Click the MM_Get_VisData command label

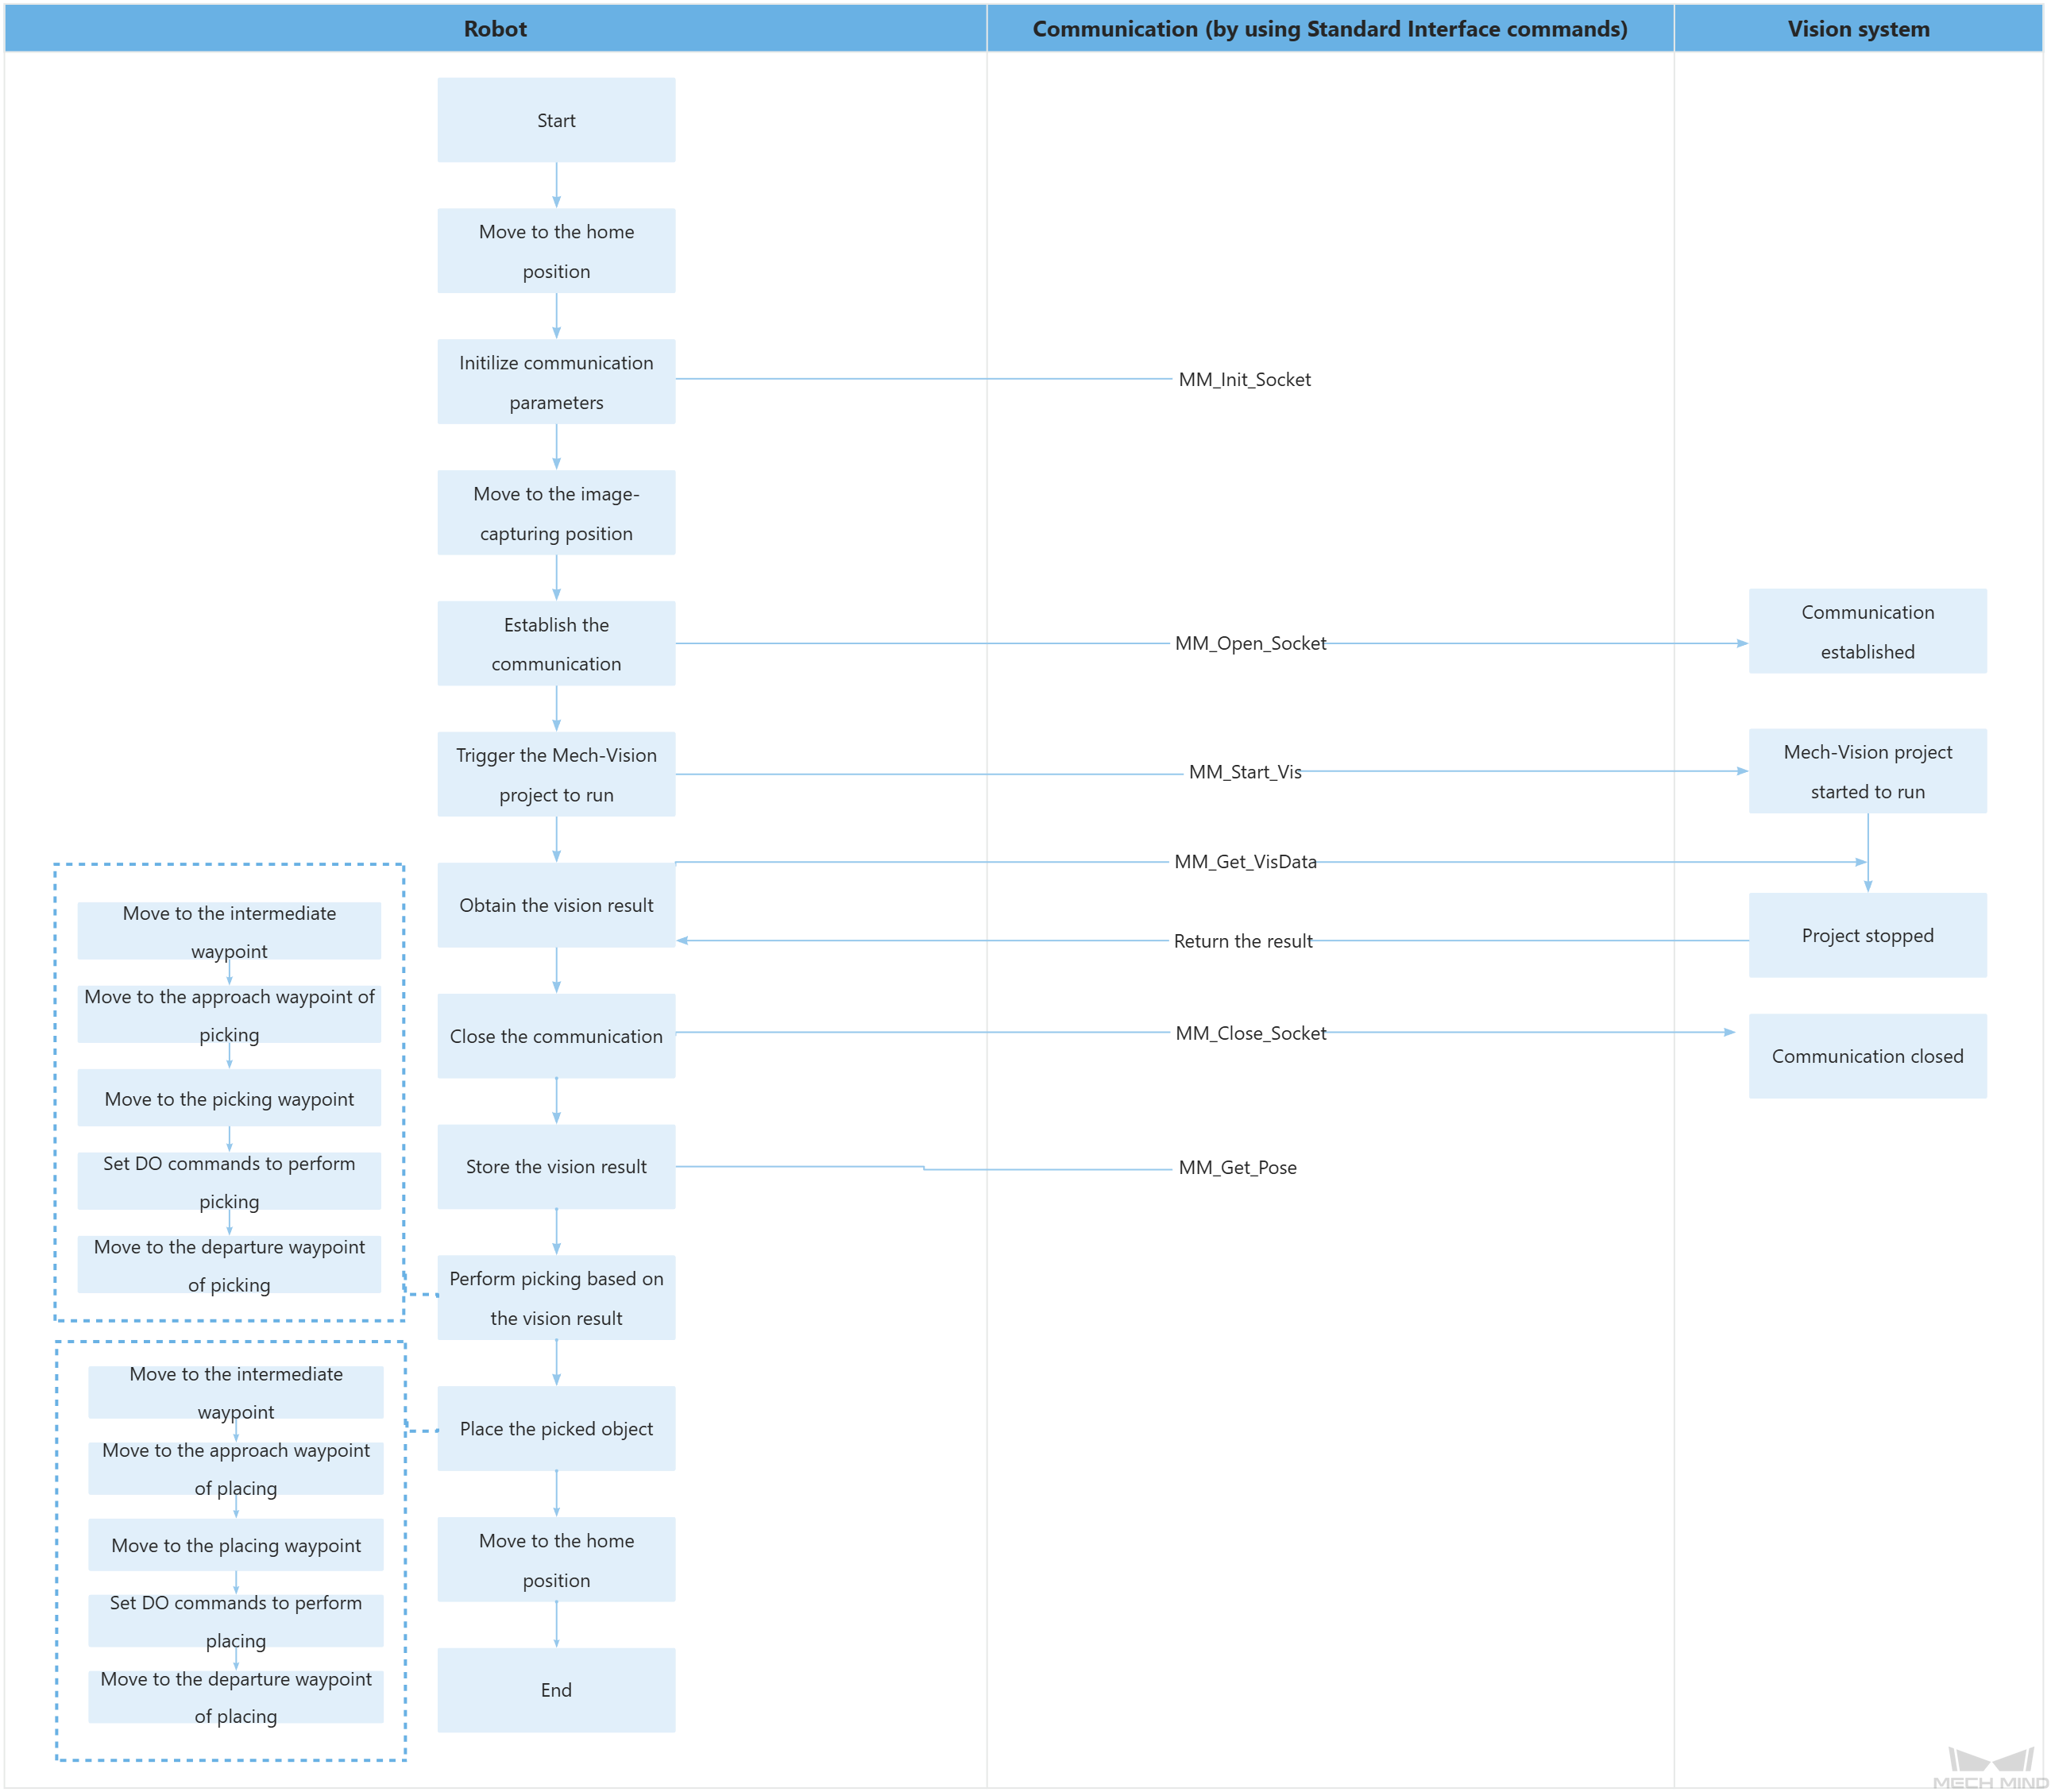[1245, 862]
